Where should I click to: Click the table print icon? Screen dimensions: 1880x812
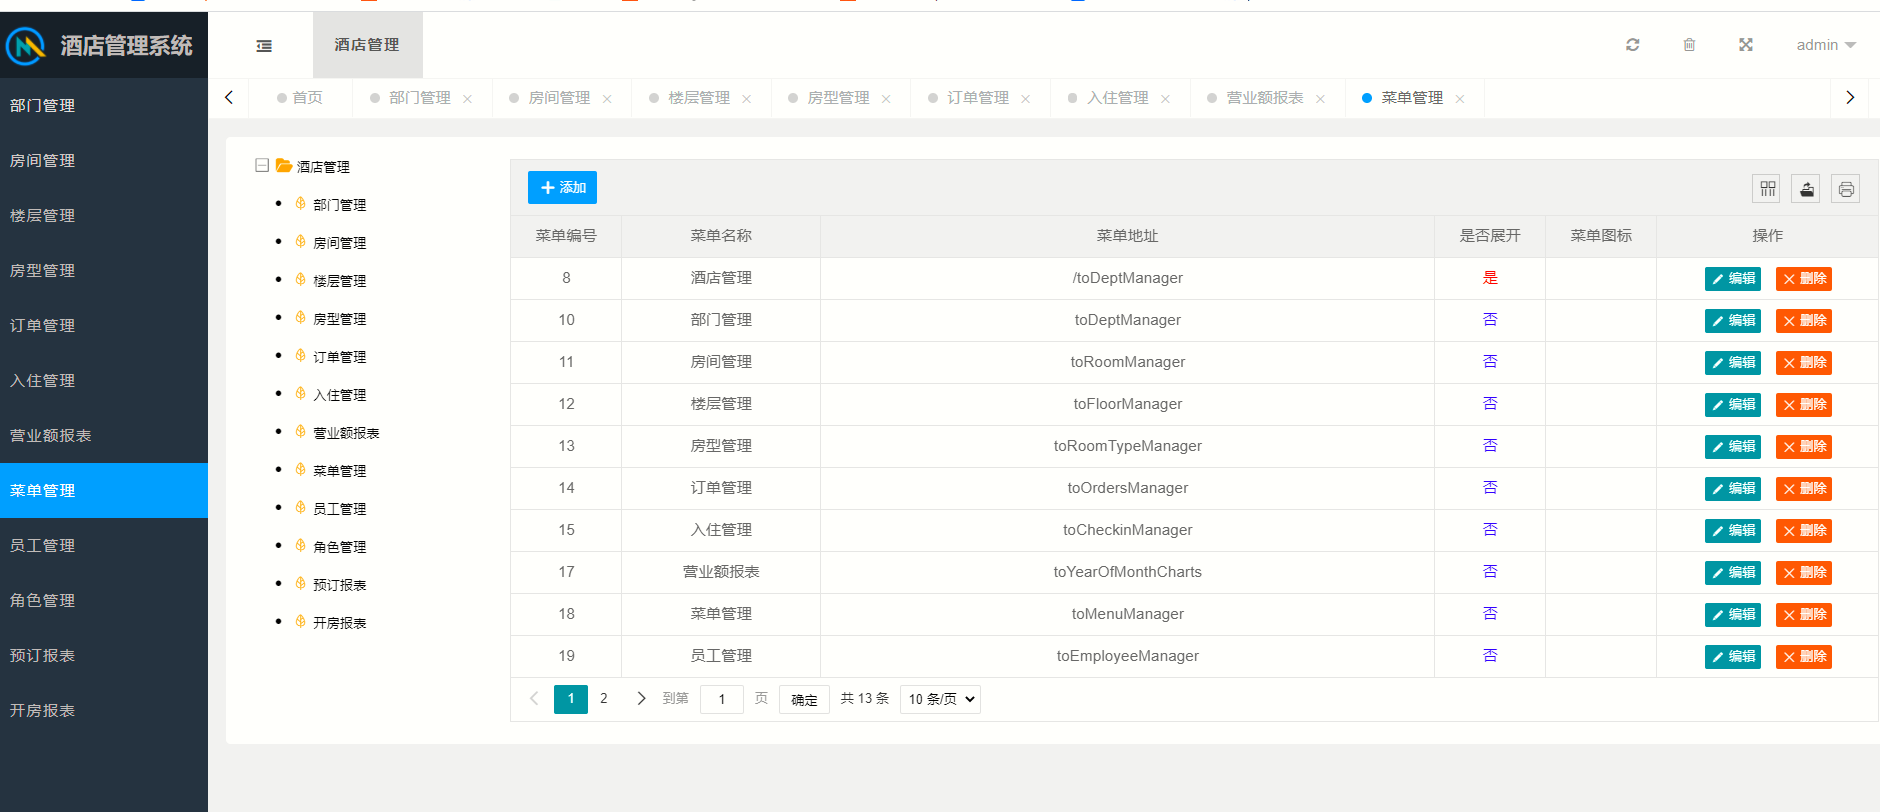point(1846,188)
